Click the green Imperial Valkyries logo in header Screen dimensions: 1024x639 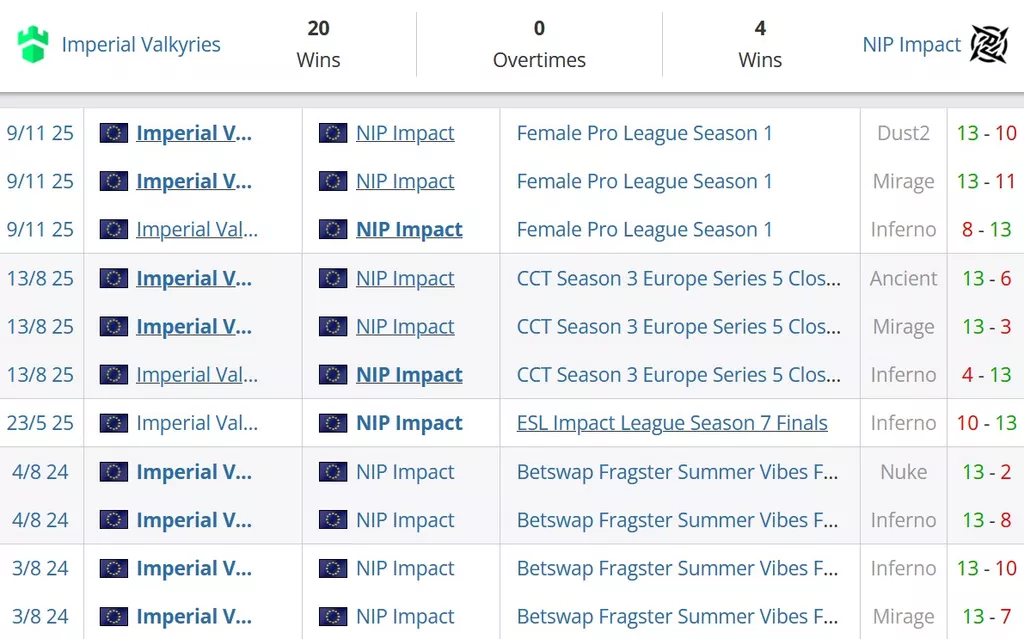click(33, 45)
